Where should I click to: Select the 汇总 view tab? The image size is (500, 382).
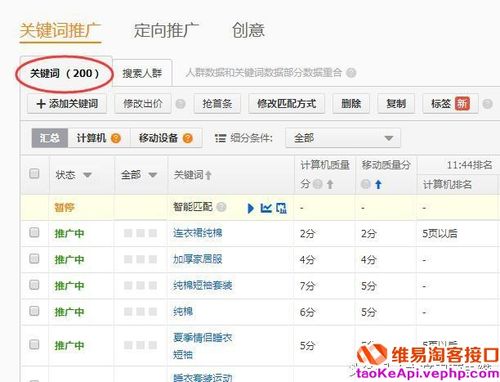coord(50,138)
